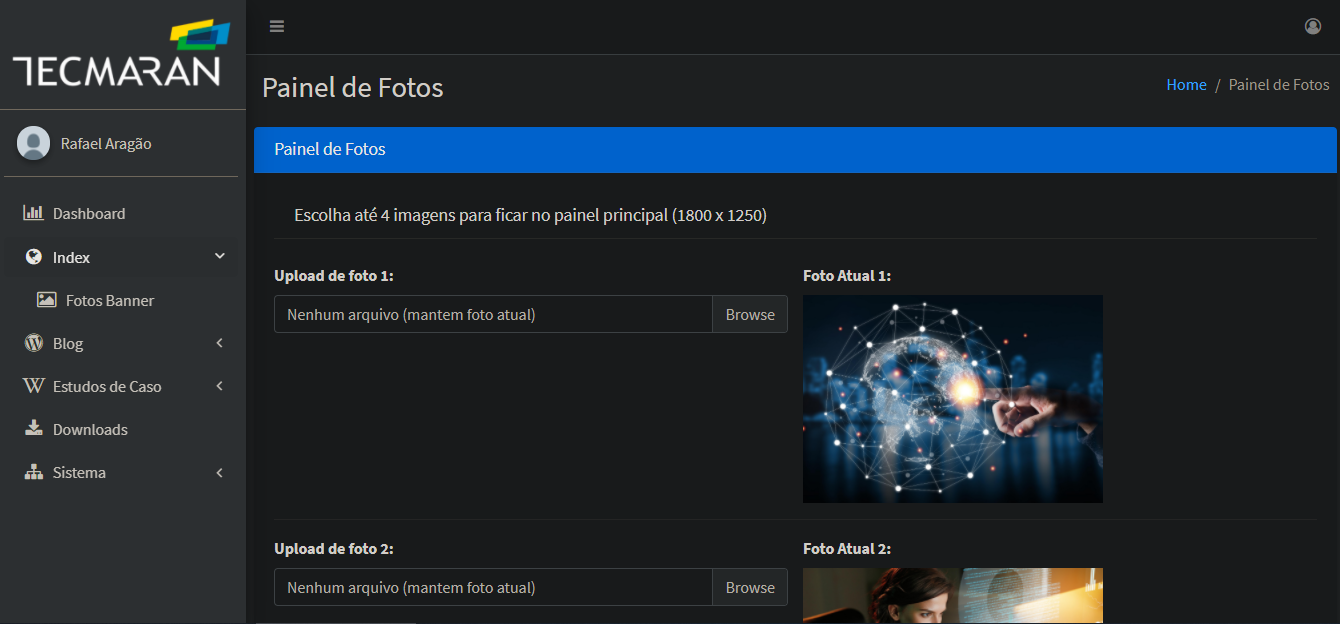This screenshot has width=1340, height=624.
Task: Click the Tecmaran logo
Action: tap(122, 54)
